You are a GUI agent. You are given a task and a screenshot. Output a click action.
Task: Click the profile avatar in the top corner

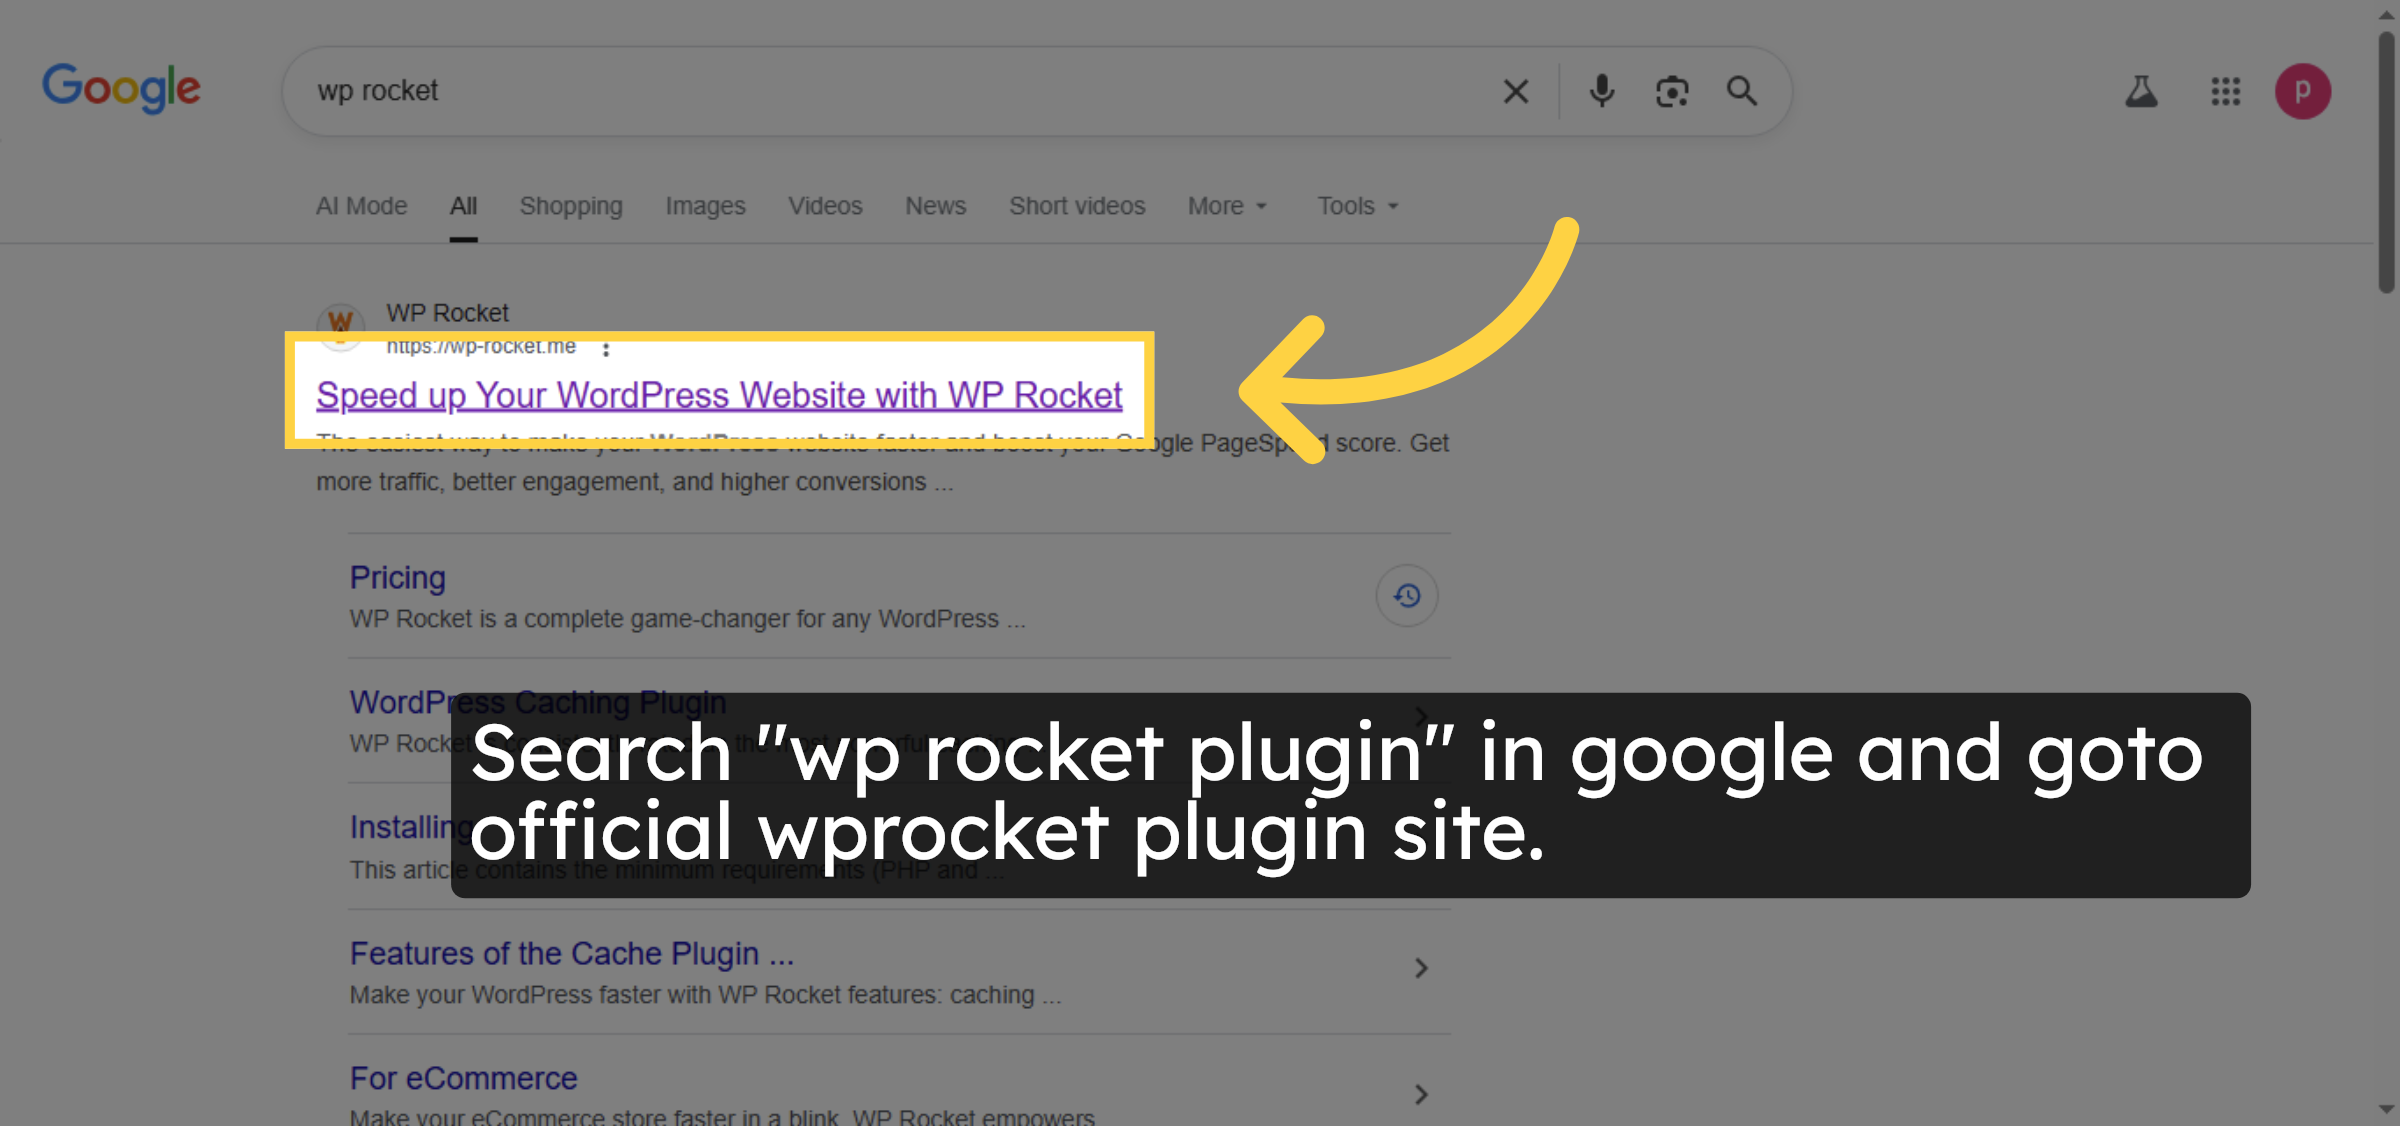click(2303, 91)
